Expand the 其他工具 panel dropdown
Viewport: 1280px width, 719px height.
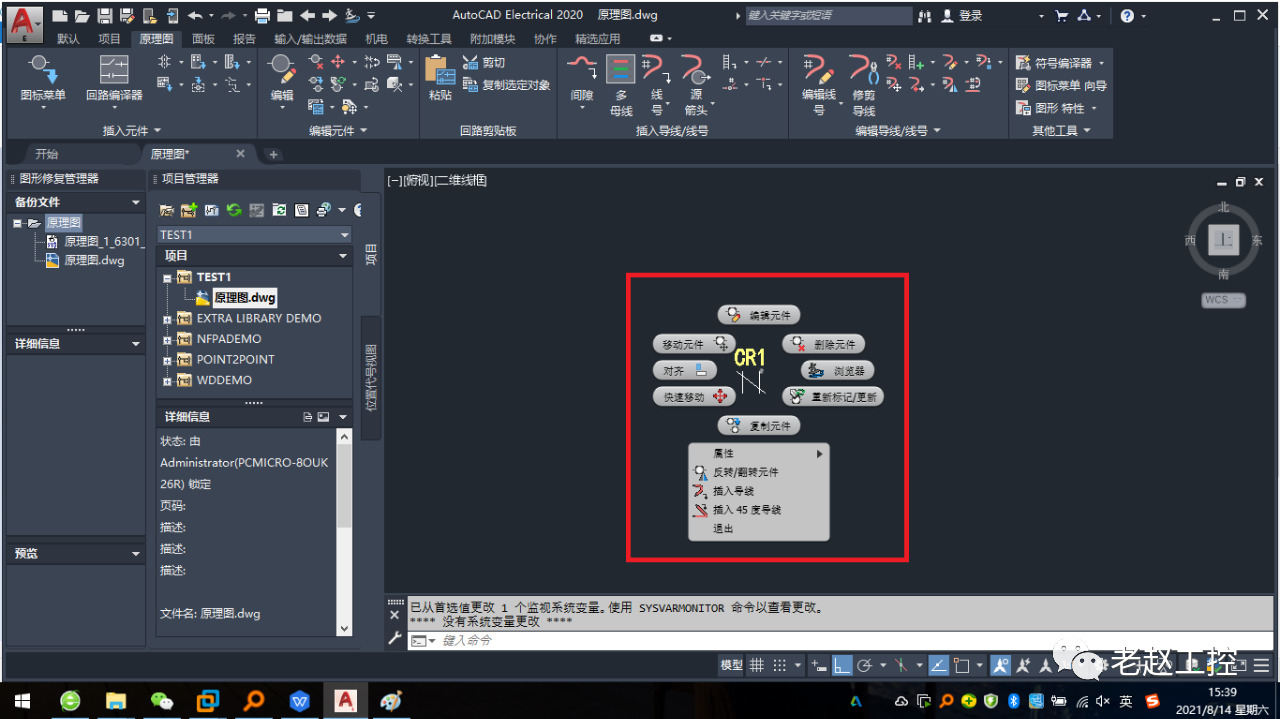pyautogui.click(x=1061, y=130)
